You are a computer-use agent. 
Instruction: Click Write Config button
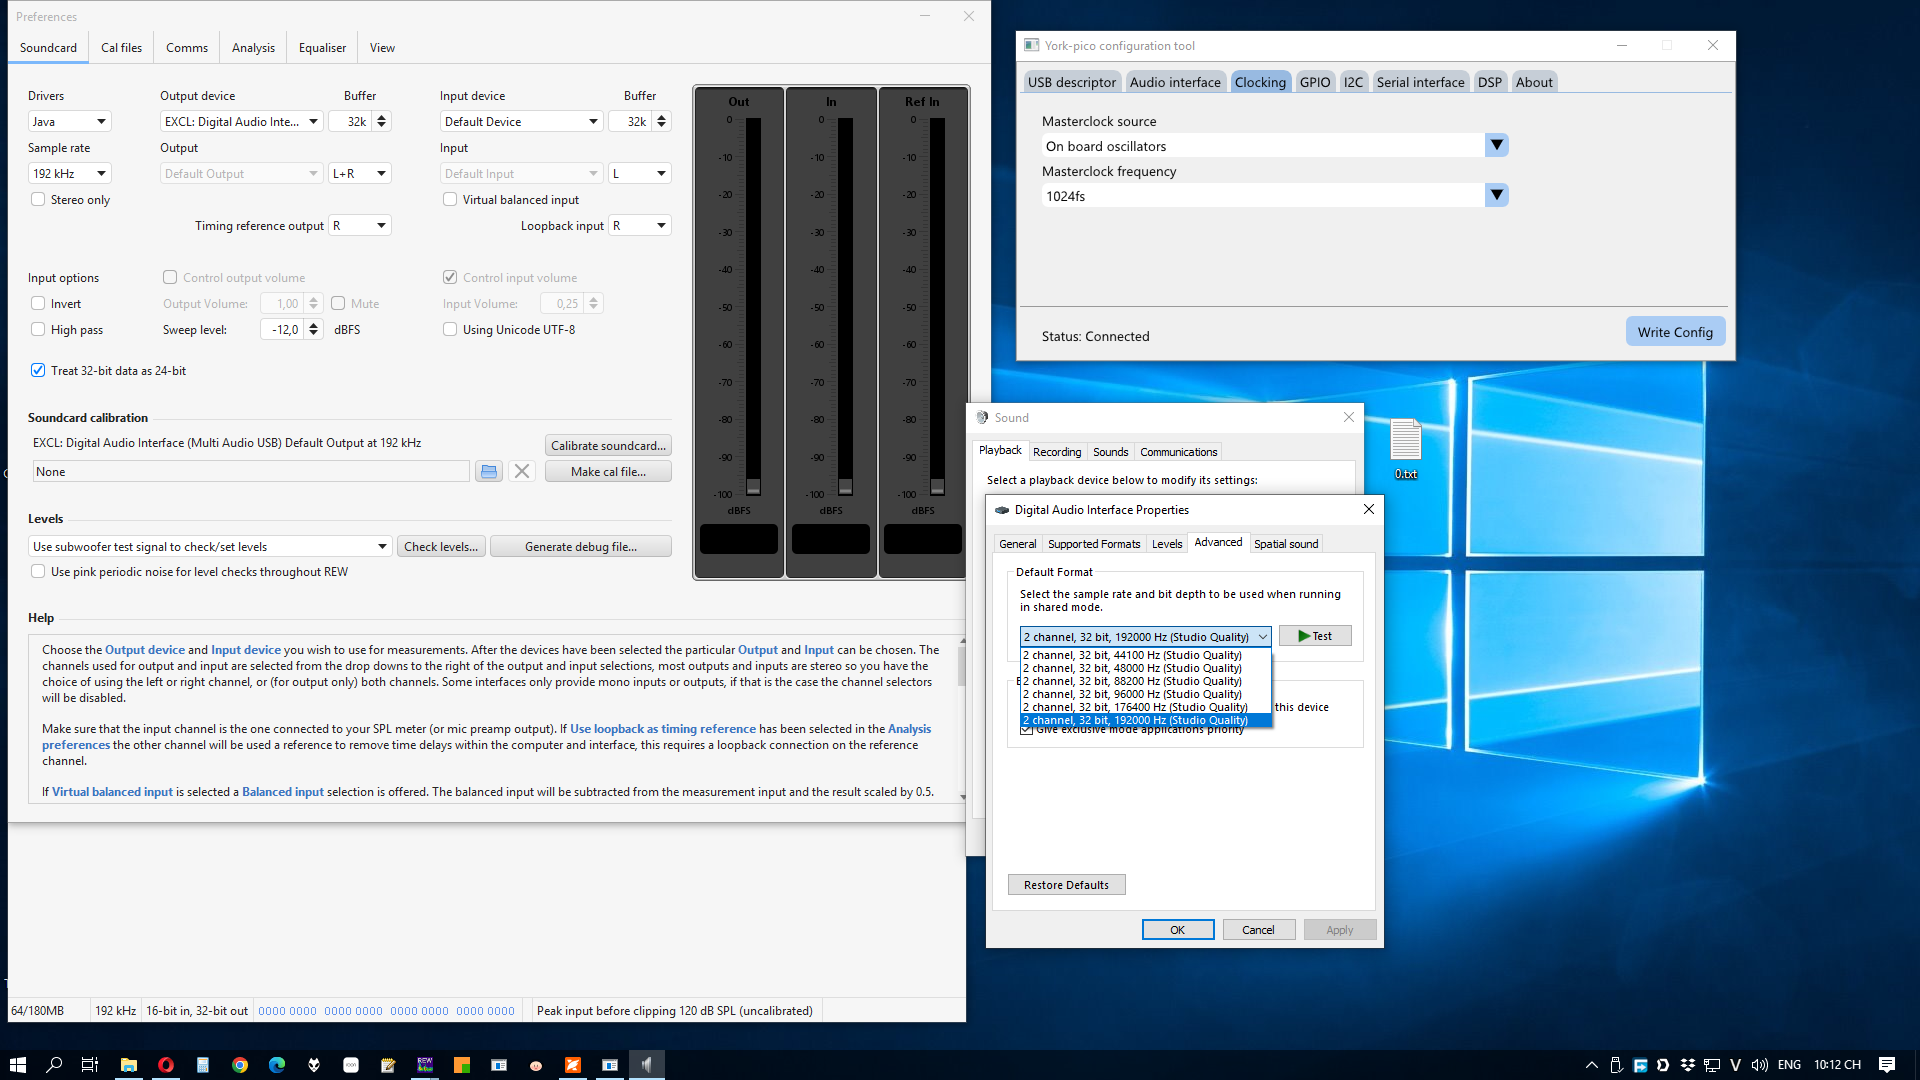(1675, 332)
